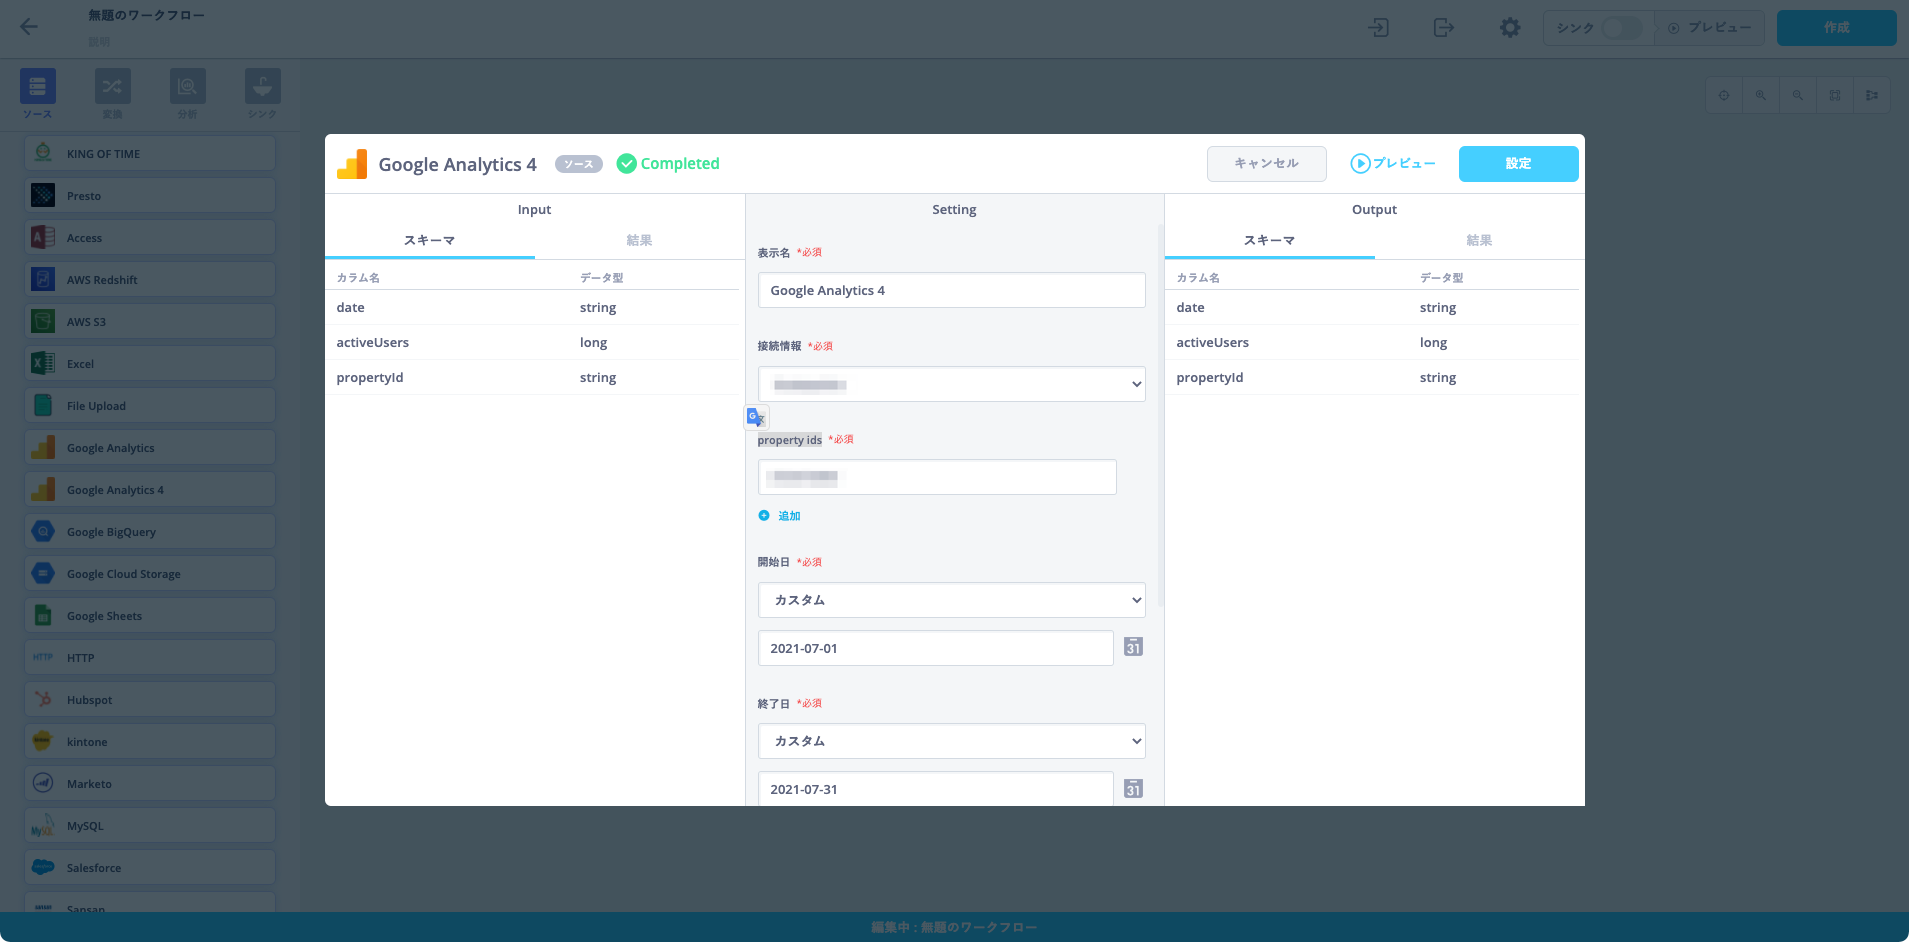Viewport: 1909px width, 942px height.
Task: Click canvas fit-to-screen icon
Action: [x=1834, y=95]
